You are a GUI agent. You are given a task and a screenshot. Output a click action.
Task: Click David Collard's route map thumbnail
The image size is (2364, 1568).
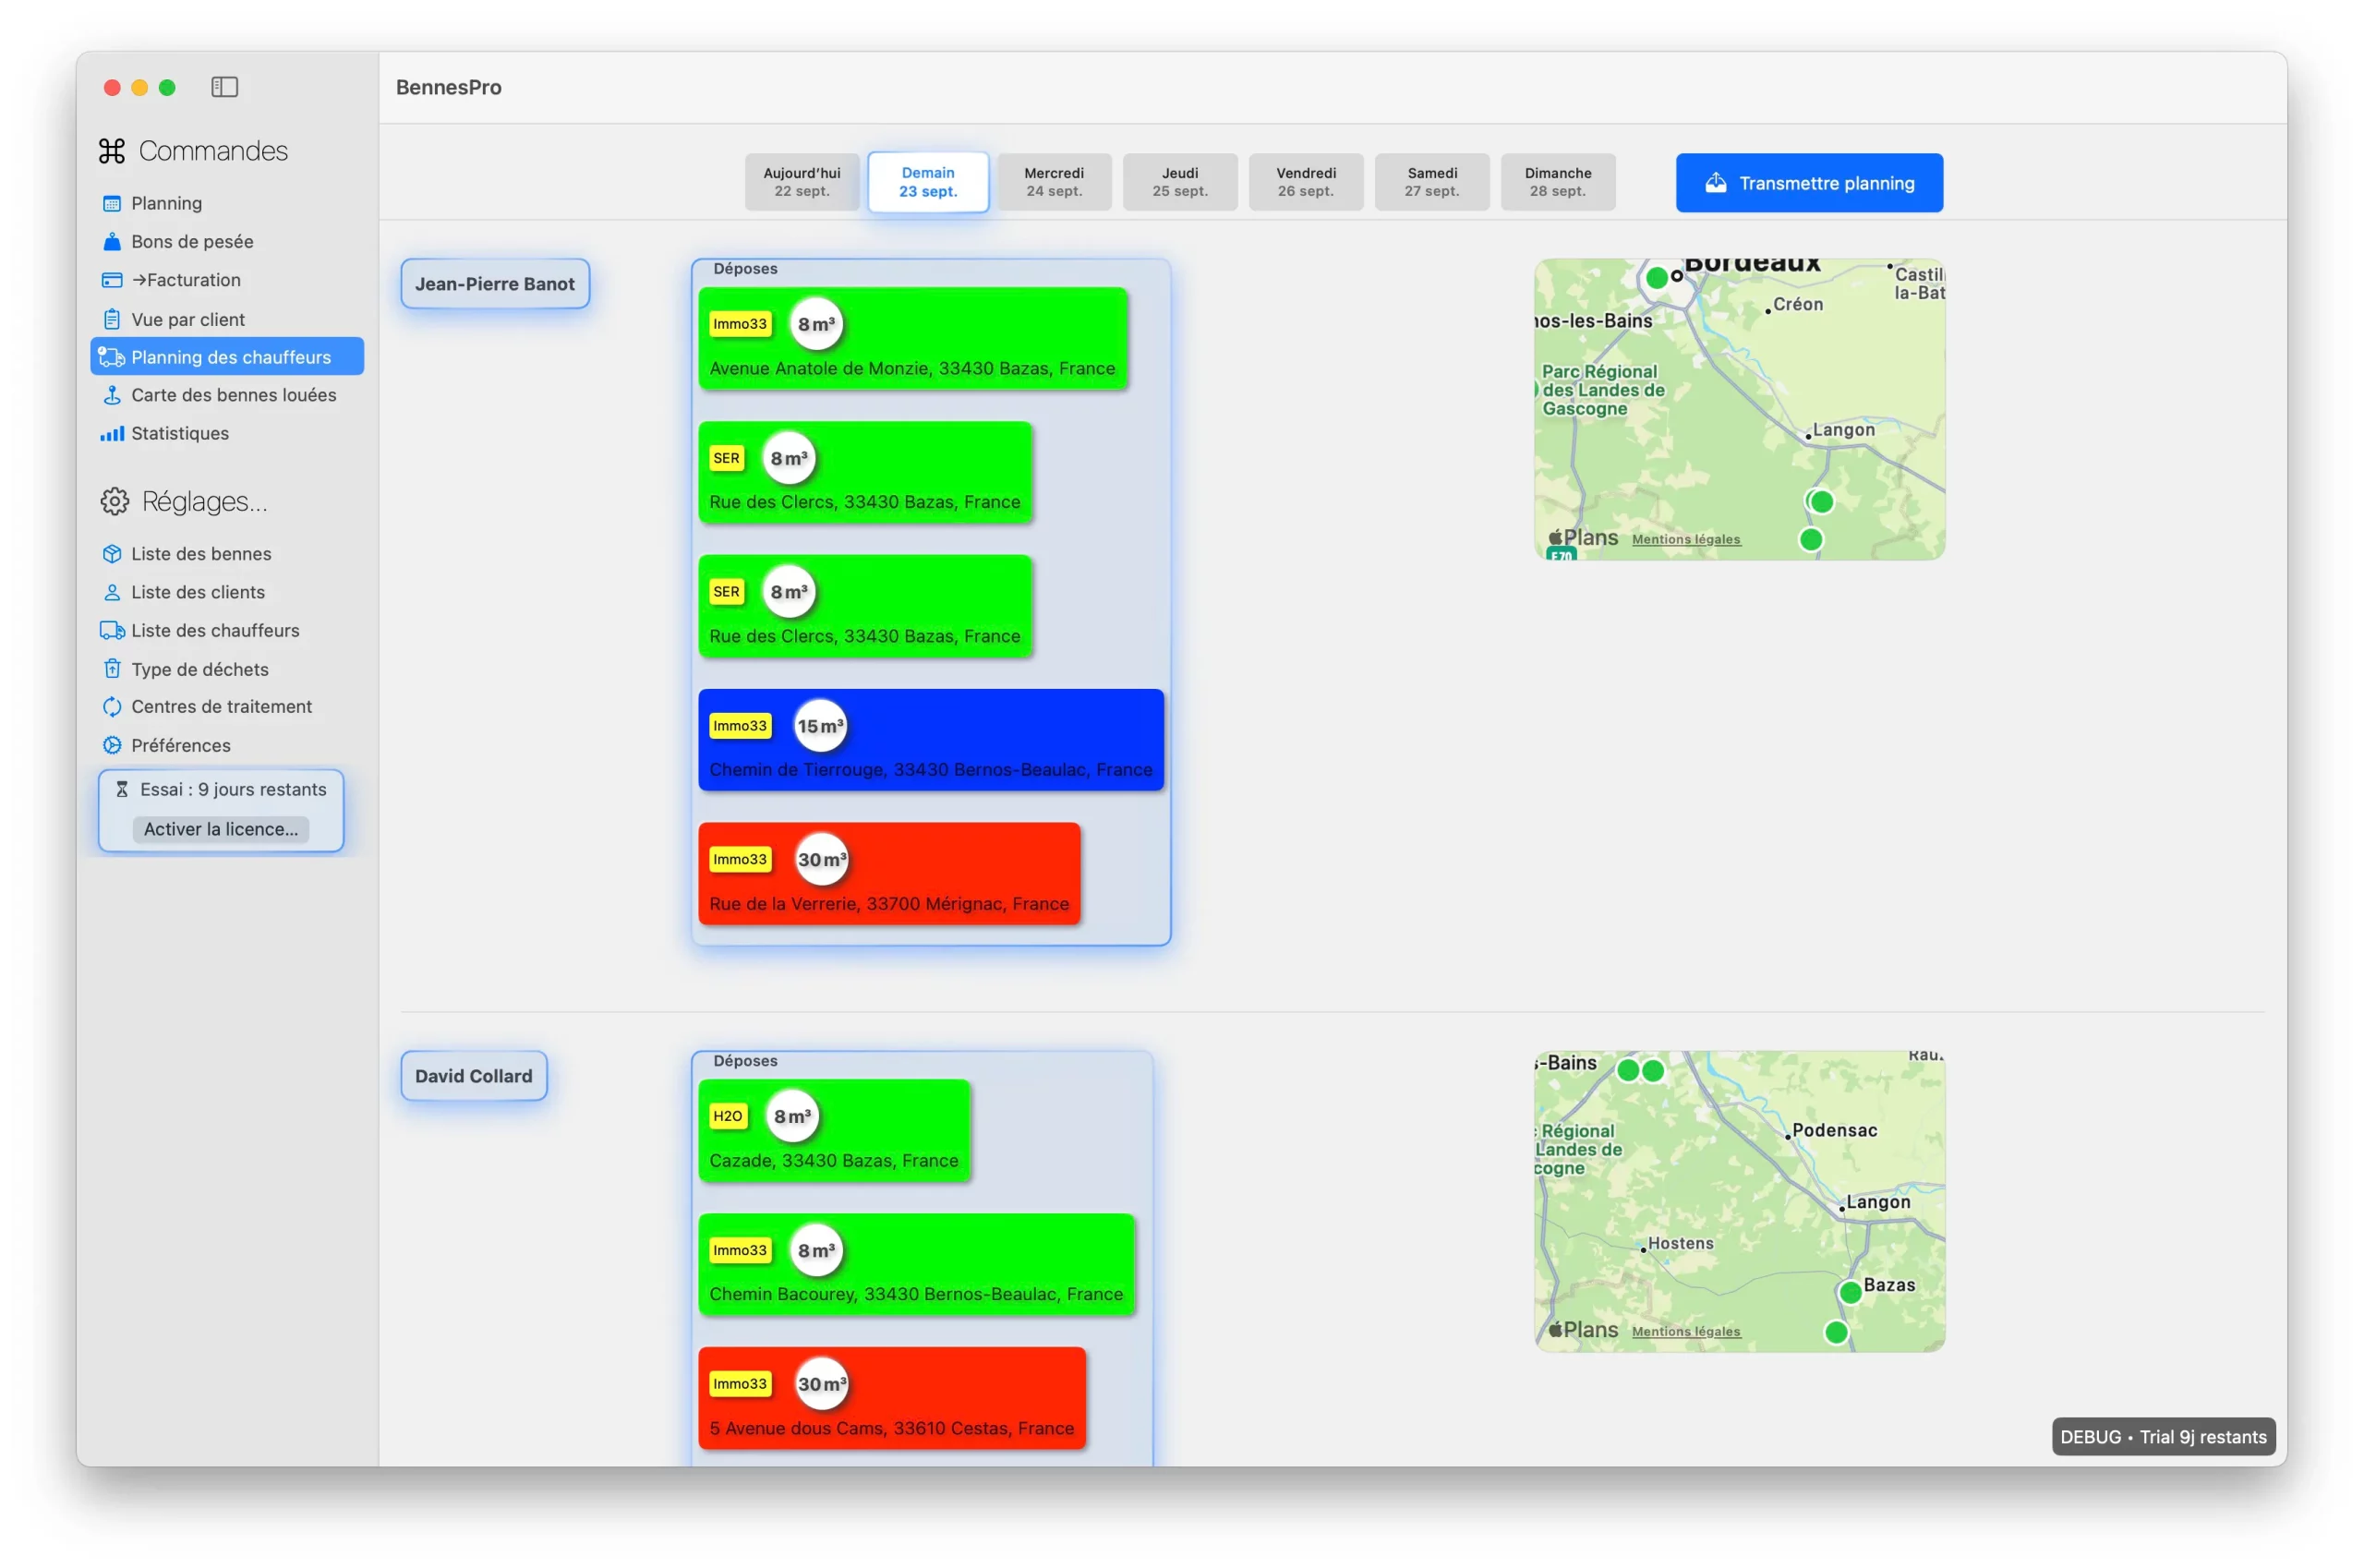pos(1739,1200)
